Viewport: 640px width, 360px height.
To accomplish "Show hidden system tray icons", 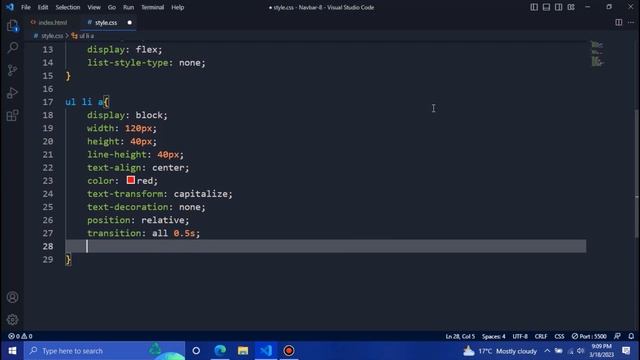I will tap(547, 351).
